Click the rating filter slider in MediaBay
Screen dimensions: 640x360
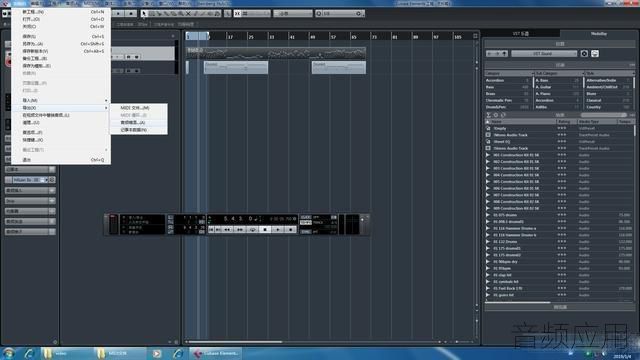click(x=603, y=115)
